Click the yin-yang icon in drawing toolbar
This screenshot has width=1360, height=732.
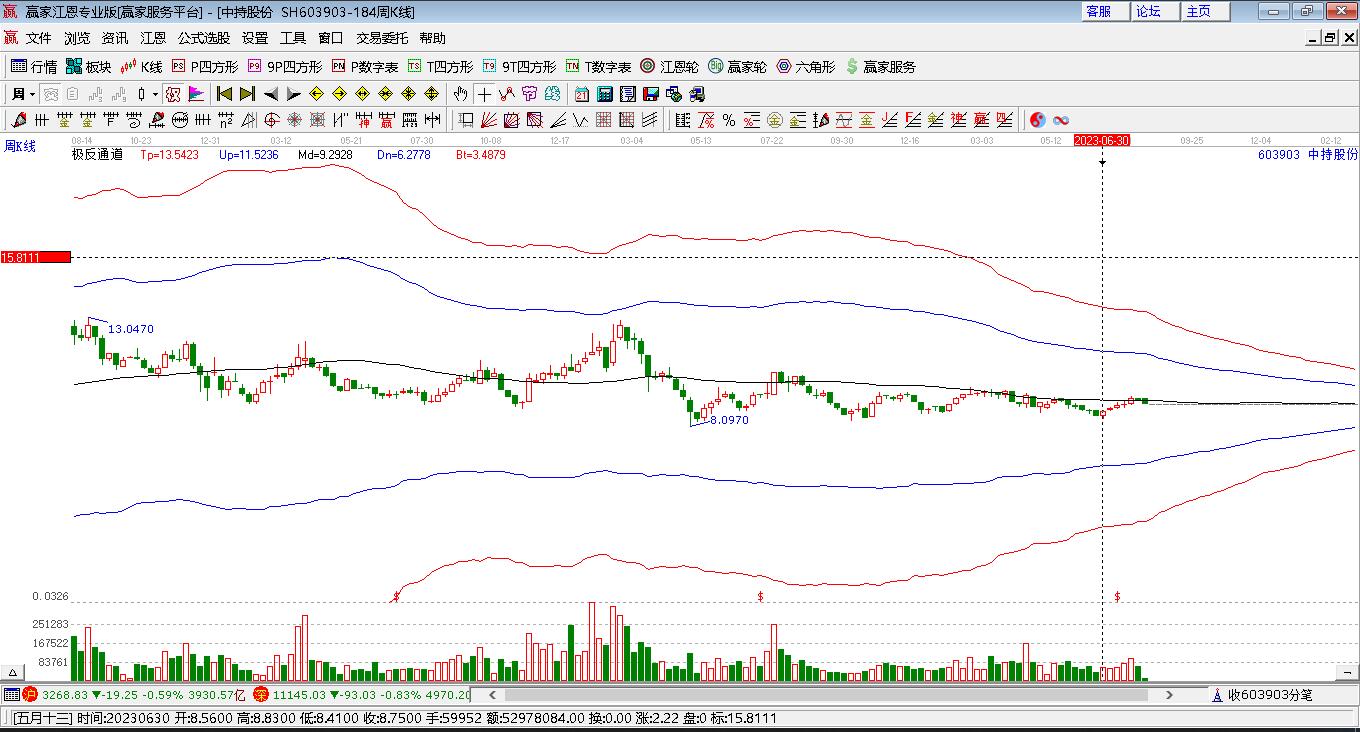(x=1037, y=120)
